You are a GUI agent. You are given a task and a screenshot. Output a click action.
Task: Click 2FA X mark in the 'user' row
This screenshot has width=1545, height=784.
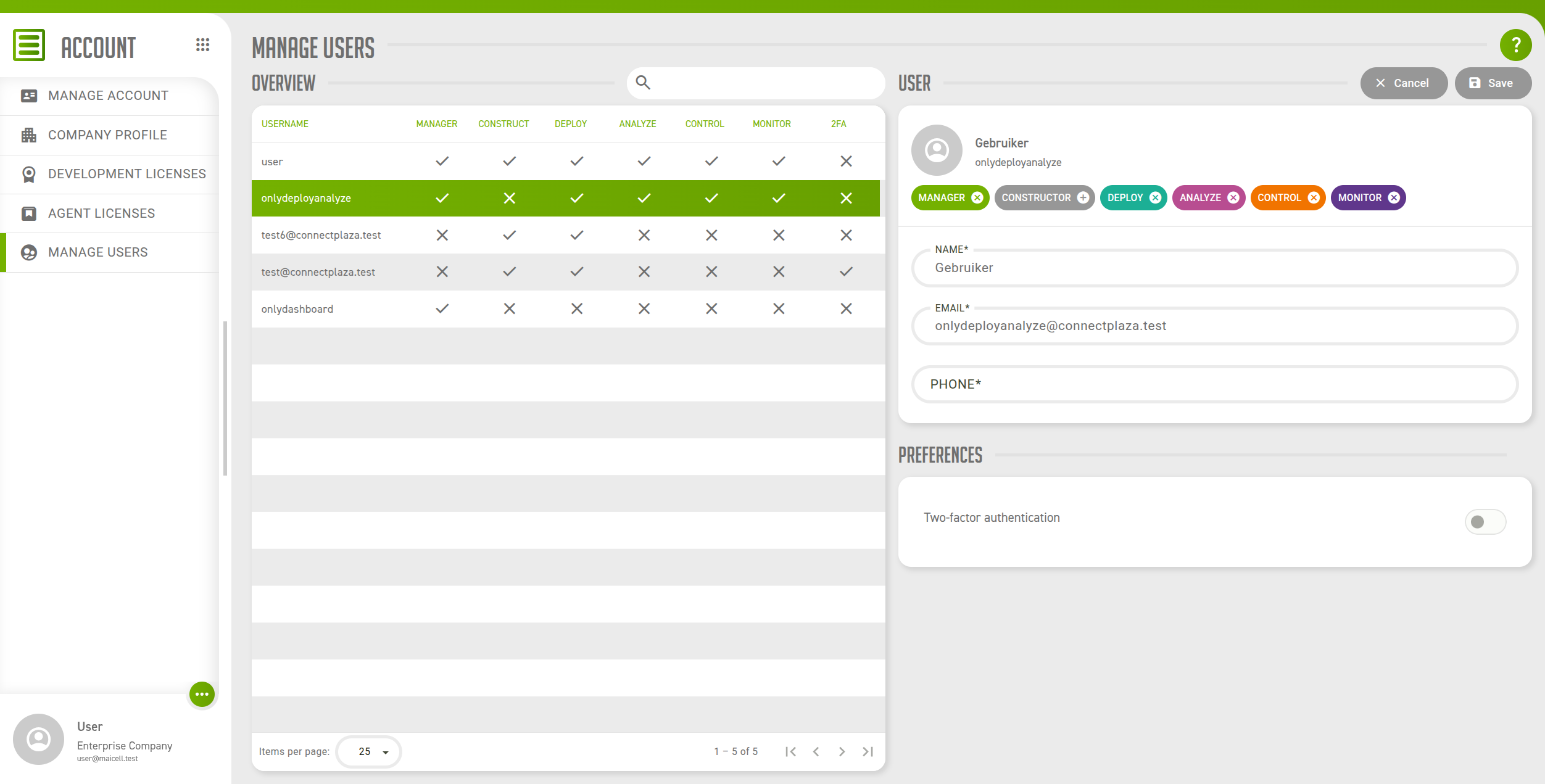pyautogui.click(x=846, y=161)
